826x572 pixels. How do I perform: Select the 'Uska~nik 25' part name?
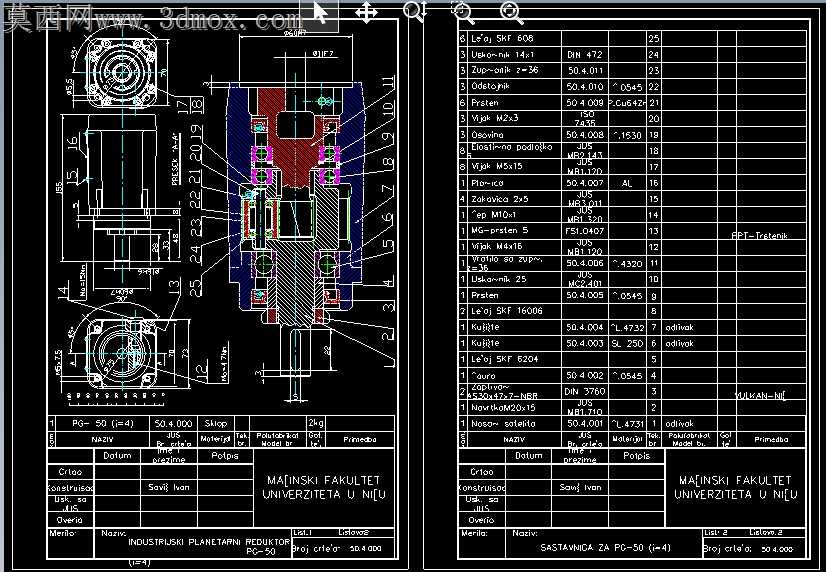pos(498,279)
